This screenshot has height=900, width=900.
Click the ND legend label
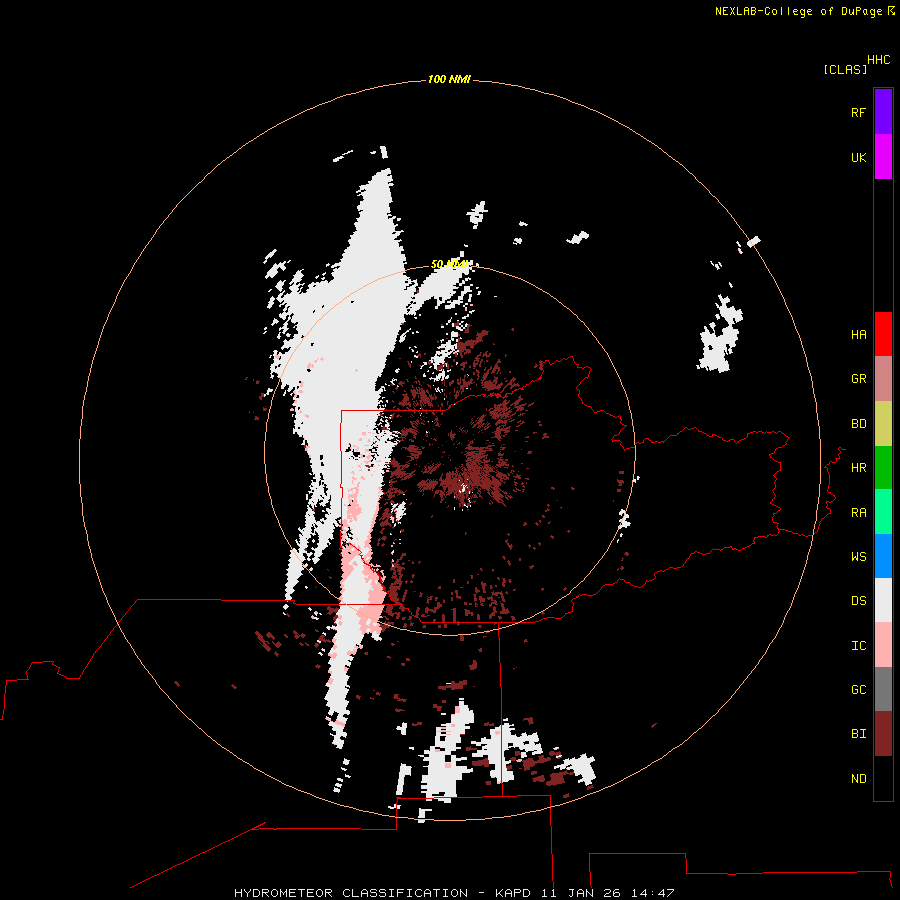pyautogui.click(x=858, y=779)
